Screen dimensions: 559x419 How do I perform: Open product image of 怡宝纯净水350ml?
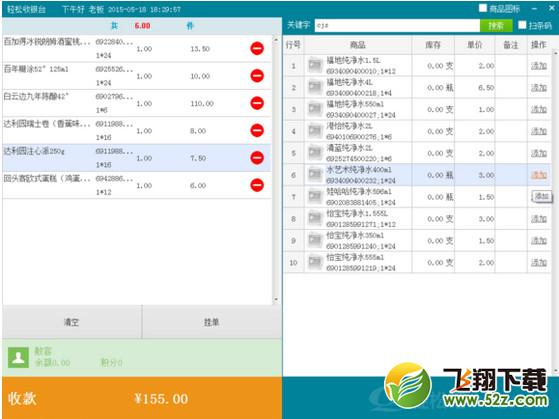315,240
